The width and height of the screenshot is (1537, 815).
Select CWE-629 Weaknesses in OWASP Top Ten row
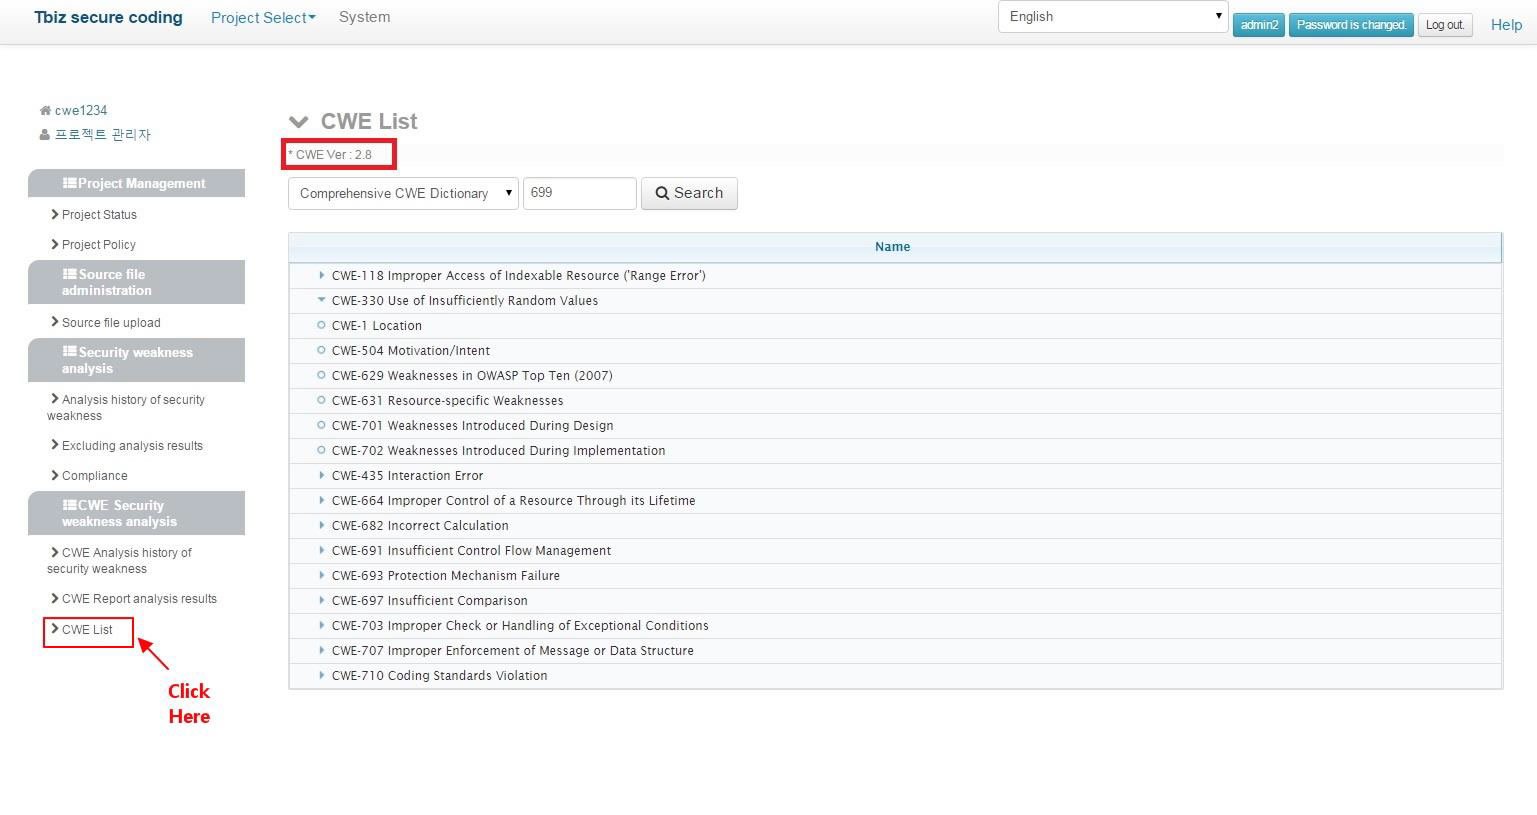[x=895, y=375]
